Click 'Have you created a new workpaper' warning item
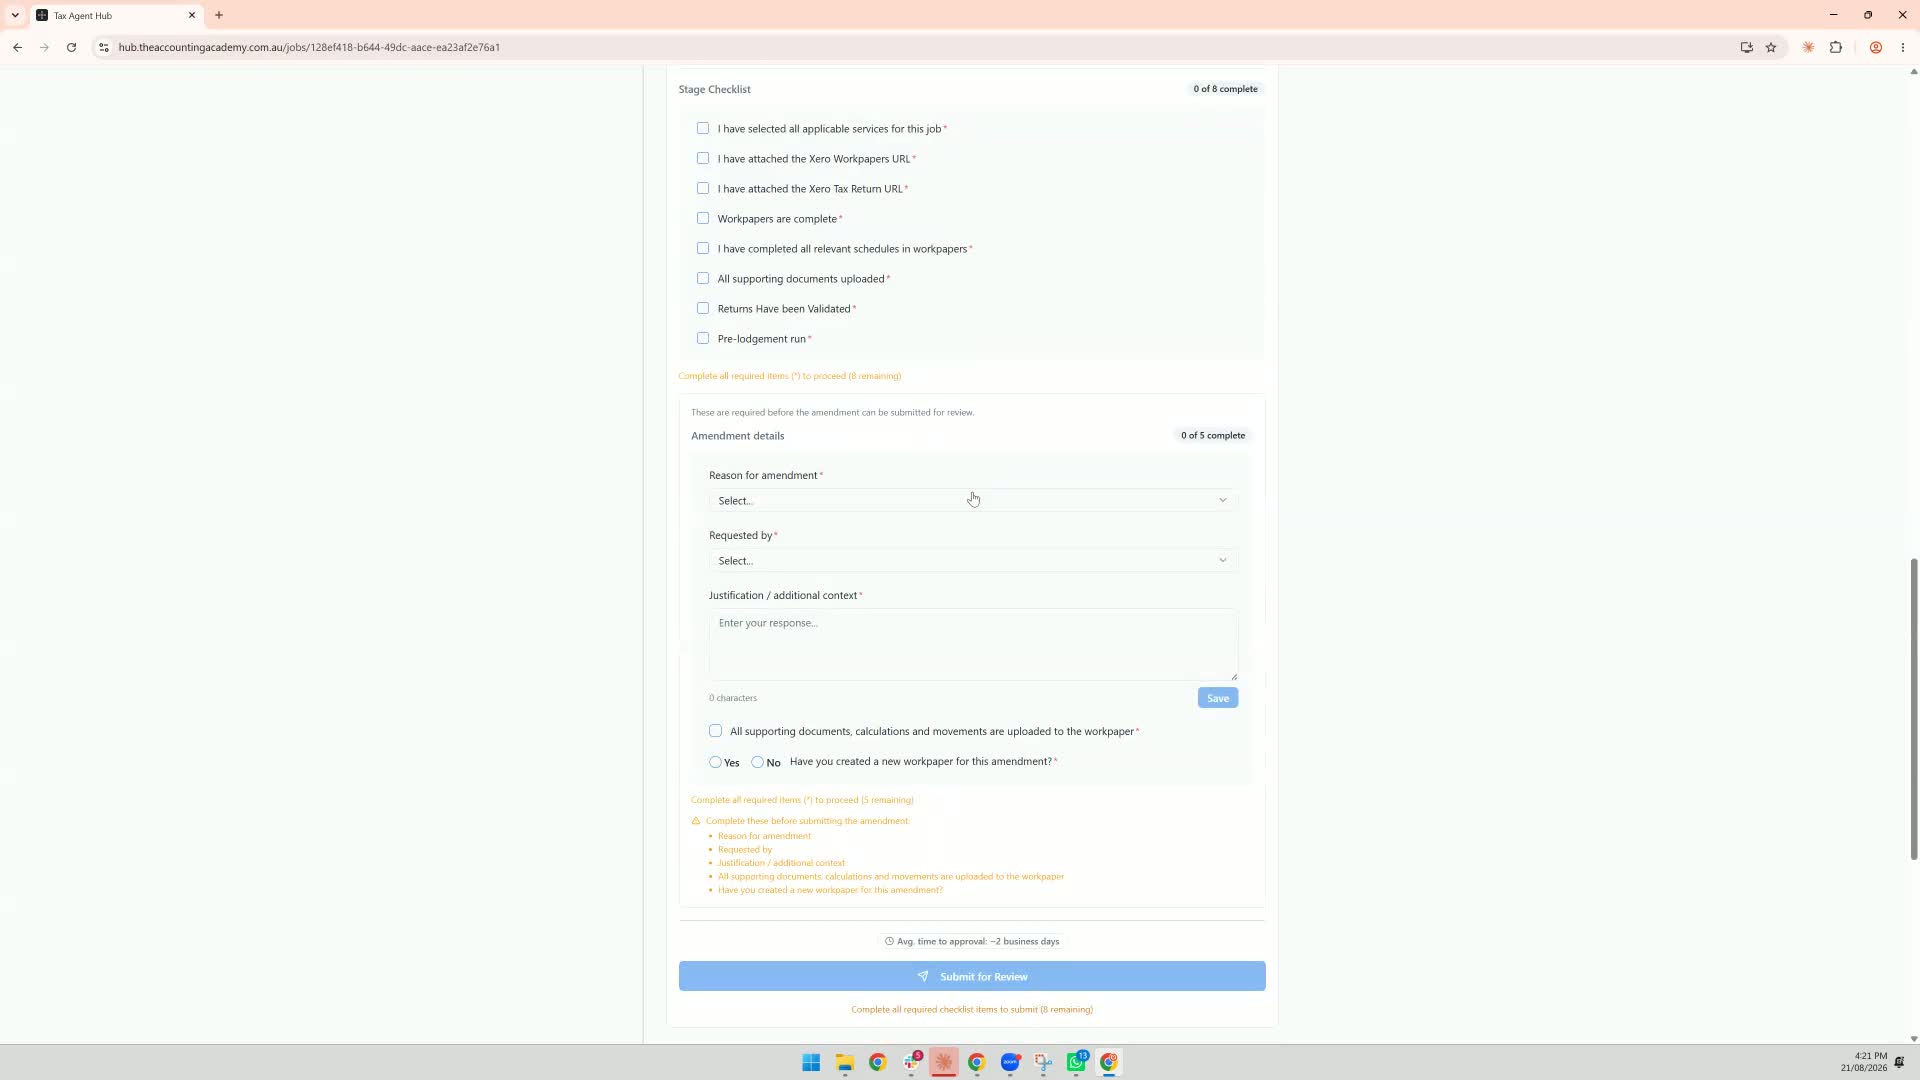 coord(830,890)
